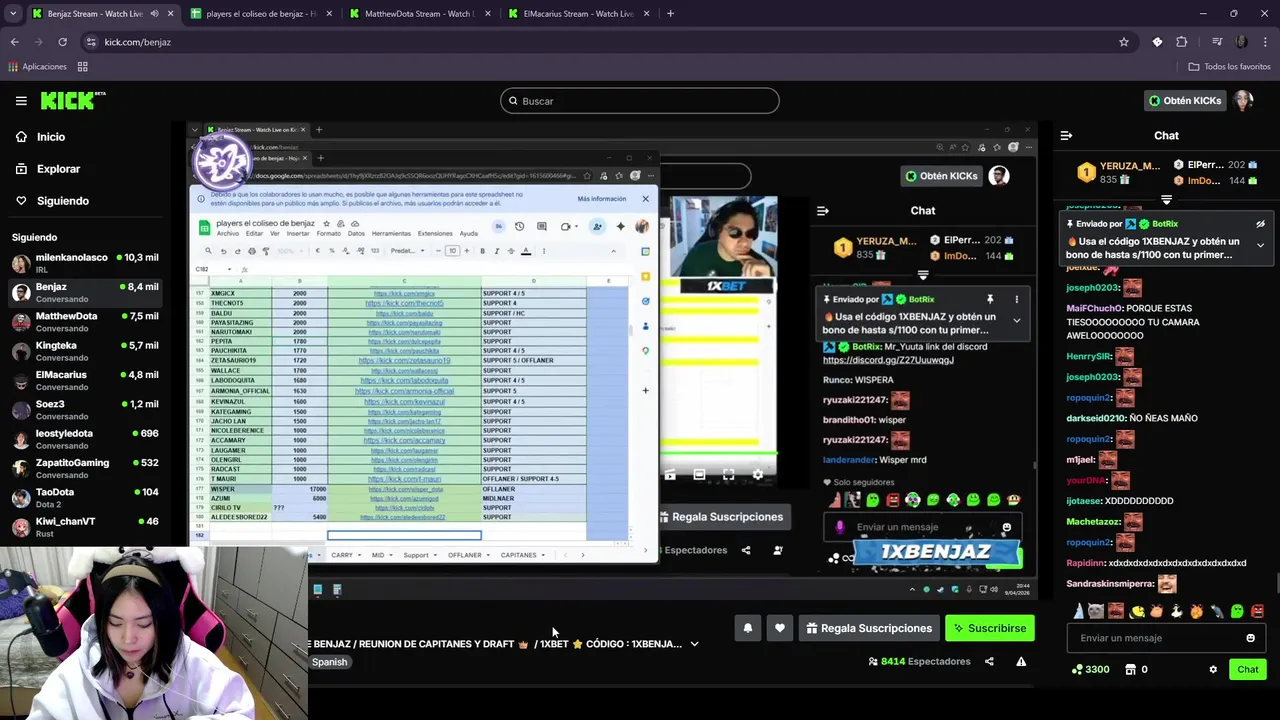The height and width of the screenshot is (720, 1280).
Task: Send message with green Chat button
Action: (x=1248, y=669)
